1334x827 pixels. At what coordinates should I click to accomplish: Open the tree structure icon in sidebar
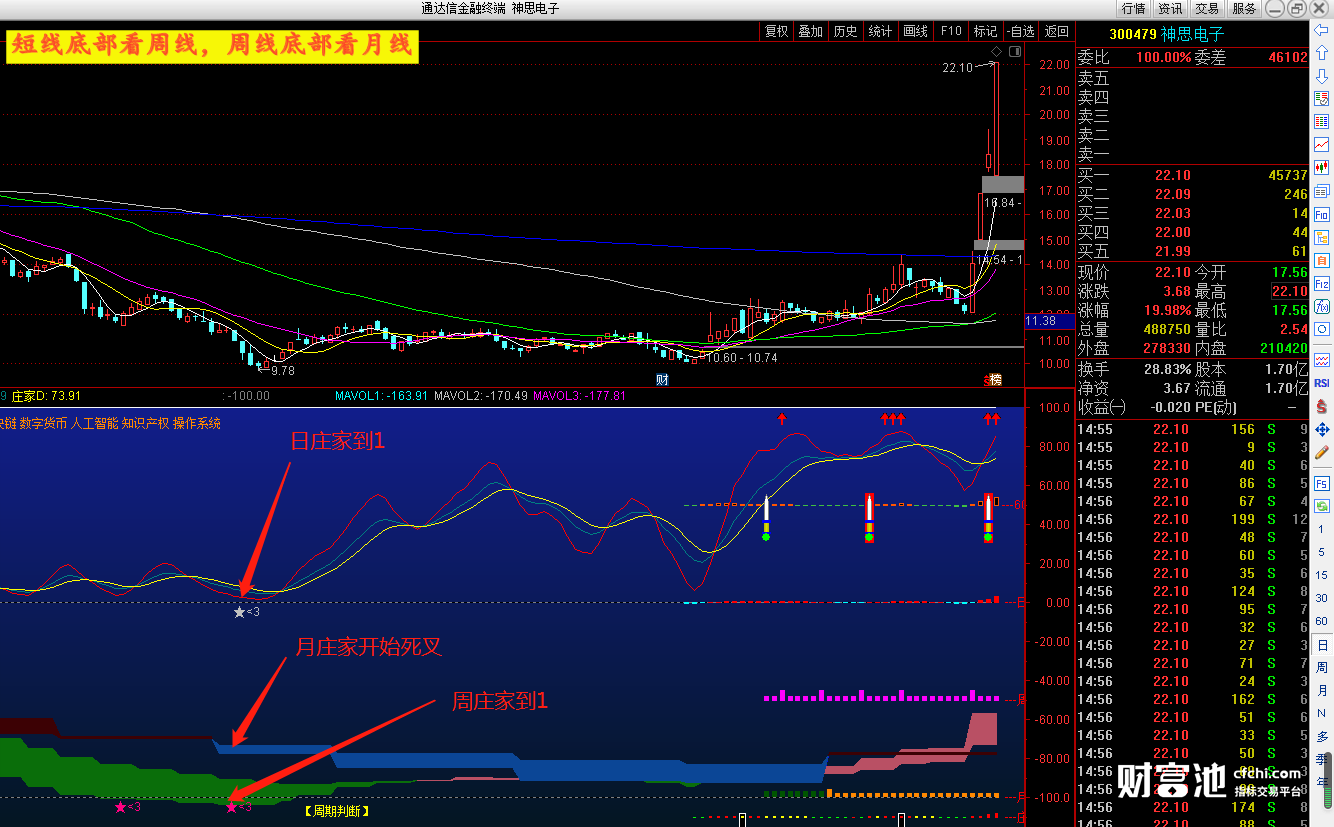1322,237
